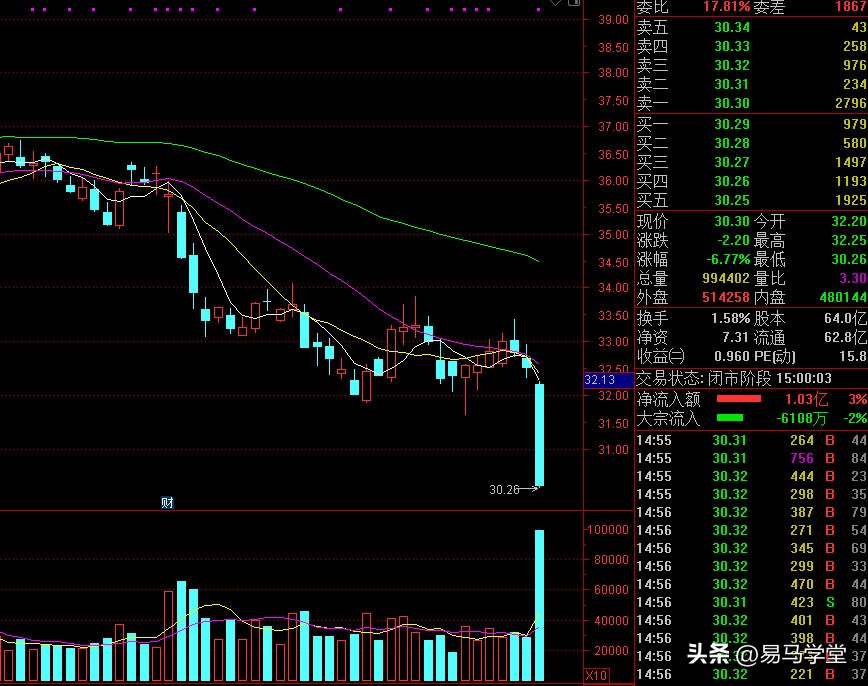The width and height of the screenshot is (868, 686).
Task: Click block inflow amount -6108万
Action: point(802,418)
